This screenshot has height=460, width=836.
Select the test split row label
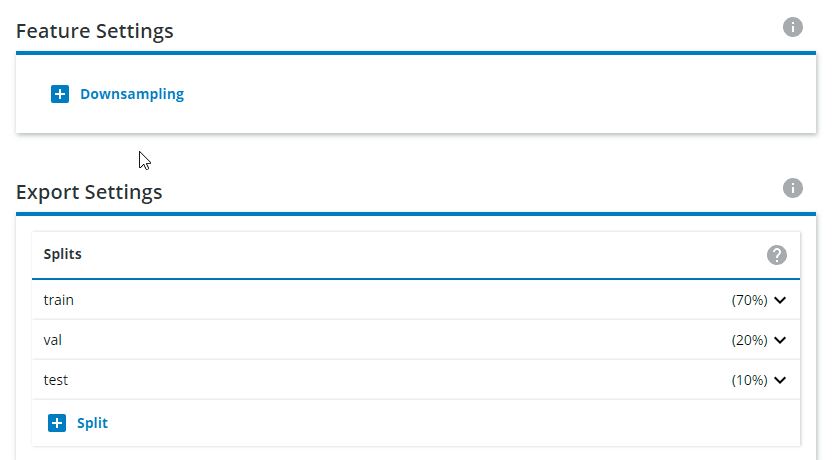click(56, 380)
